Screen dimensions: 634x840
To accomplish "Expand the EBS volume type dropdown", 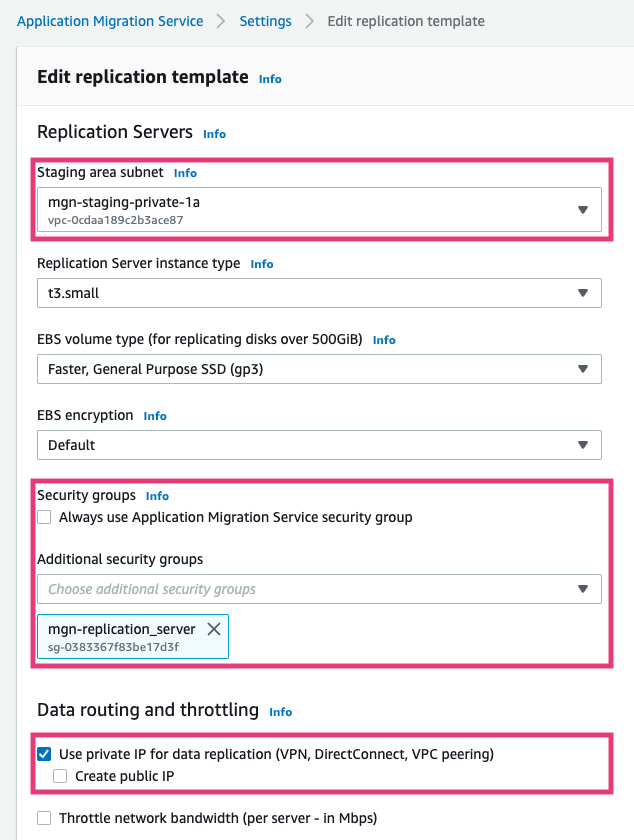I will tap(583, 369).
